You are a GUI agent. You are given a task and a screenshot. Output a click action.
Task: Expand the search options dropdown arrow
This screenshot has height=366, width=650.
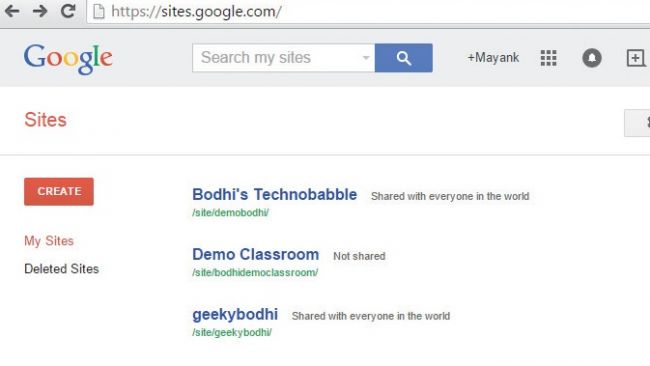click(366, 58)
